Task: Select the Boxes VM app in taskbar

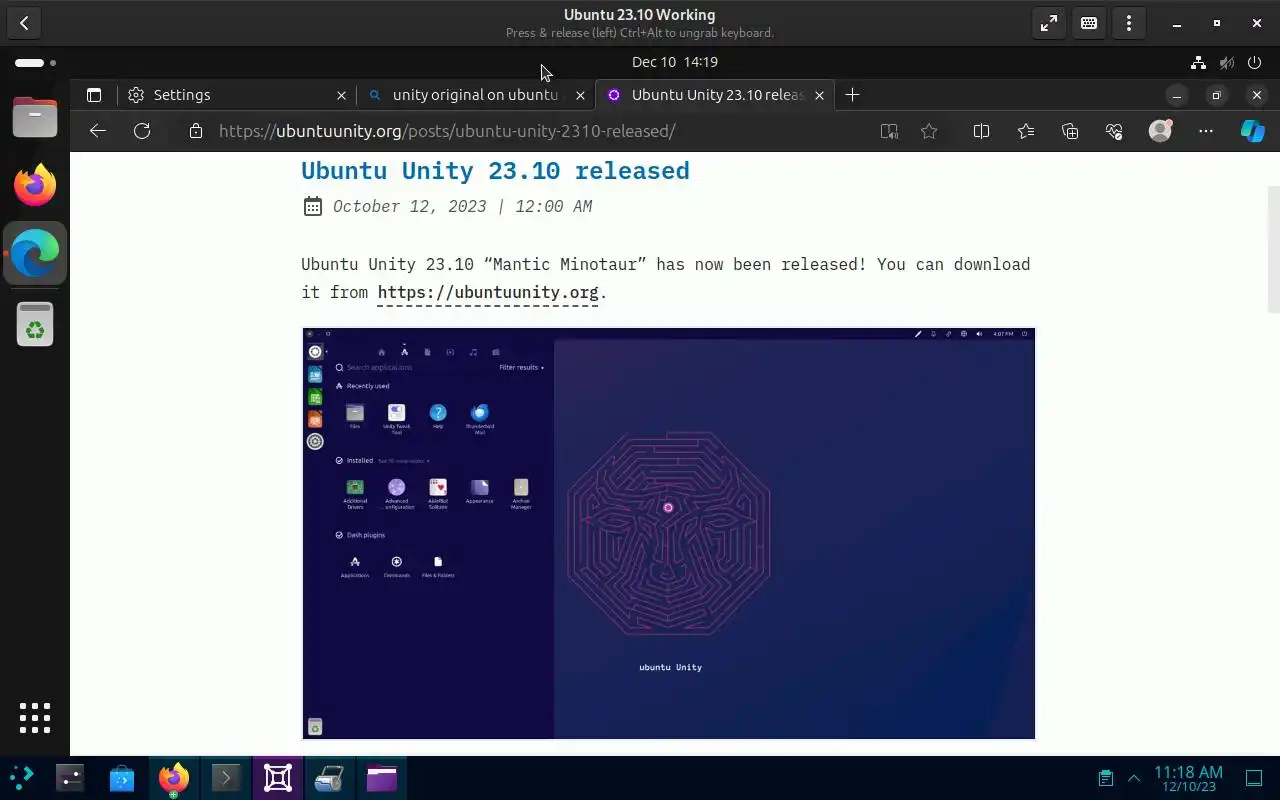Action: click(278, 778)
